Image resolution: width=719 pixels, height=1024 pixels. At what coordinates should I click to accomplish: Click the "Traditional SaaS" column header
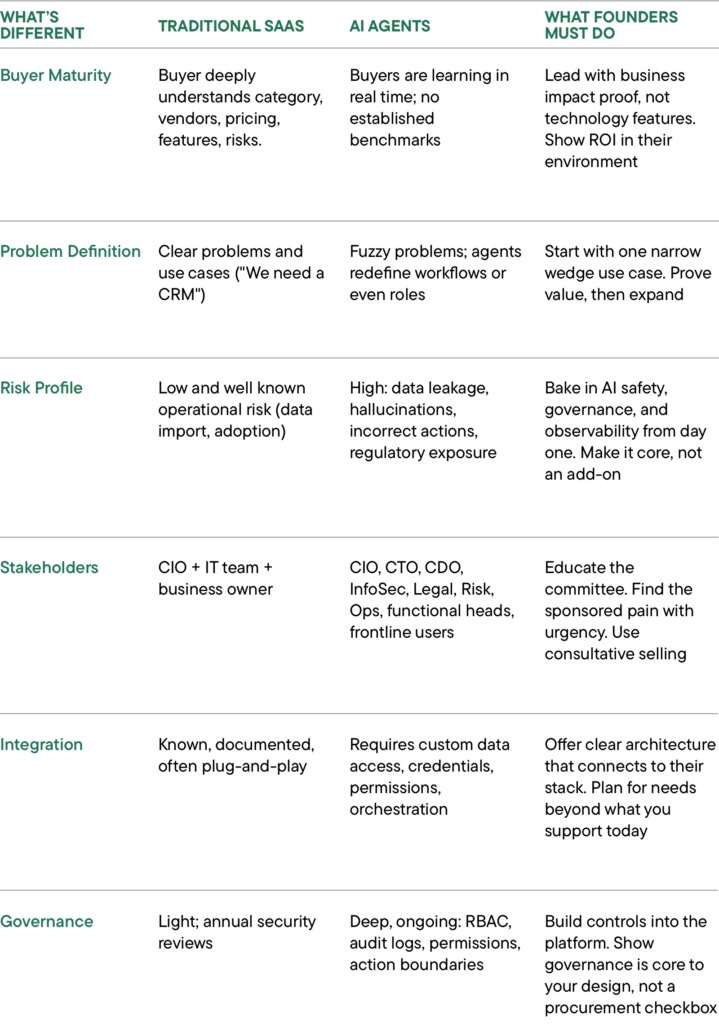[232, 26]
